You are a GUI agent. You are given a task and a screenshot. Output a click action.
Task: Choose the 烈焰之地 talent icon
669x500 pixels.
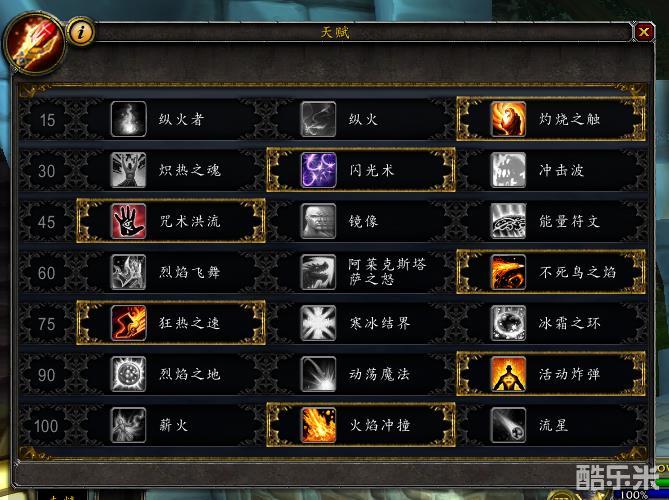point(128,374)
